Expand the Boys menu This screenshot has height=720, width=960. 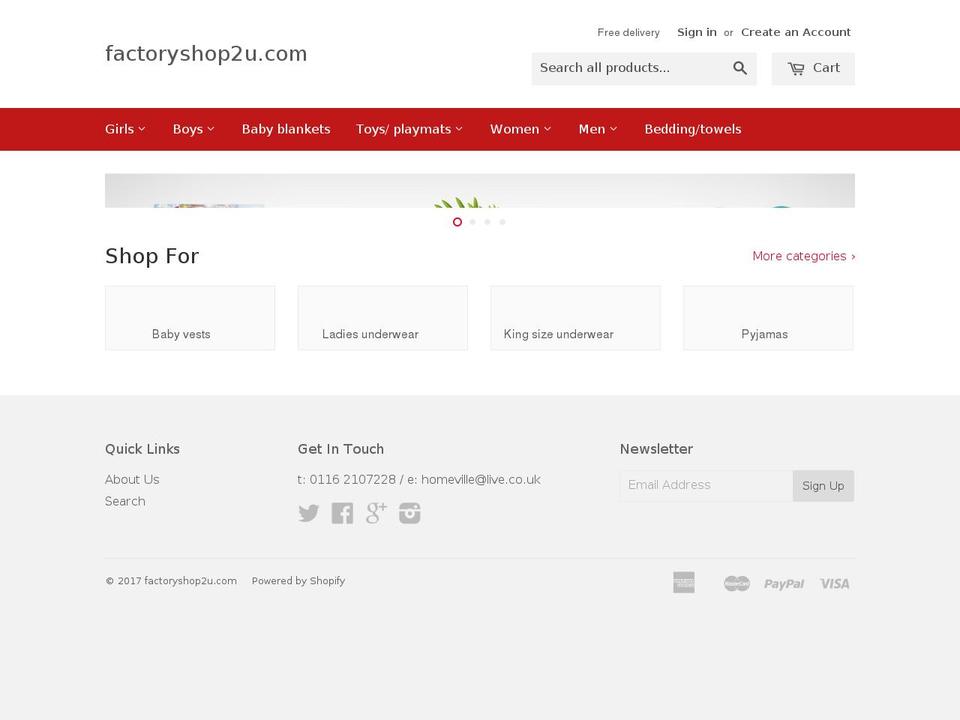click(x=193, y=129)
